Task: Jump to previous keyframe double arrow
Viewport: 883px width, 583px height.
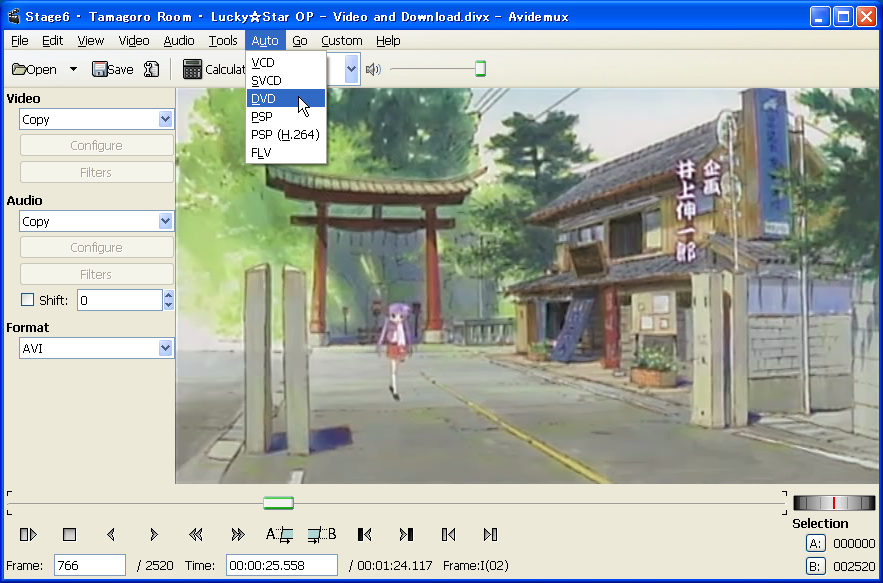Action: click(195, 534)
